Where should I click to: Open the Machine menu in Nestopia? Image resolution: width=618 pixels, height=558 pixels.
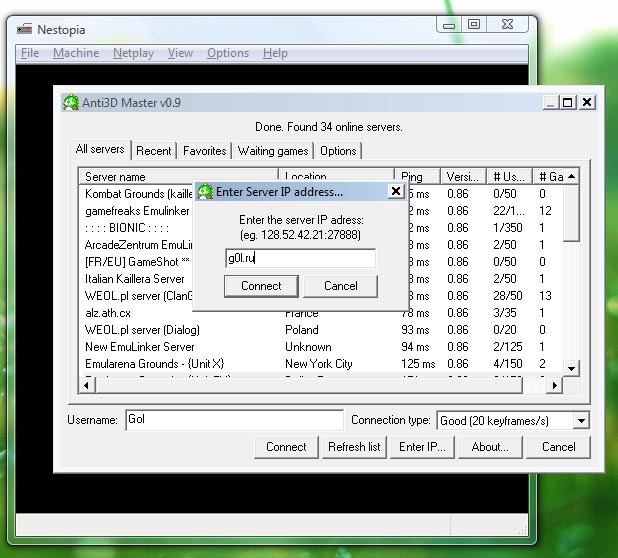[x=76, y=53]
